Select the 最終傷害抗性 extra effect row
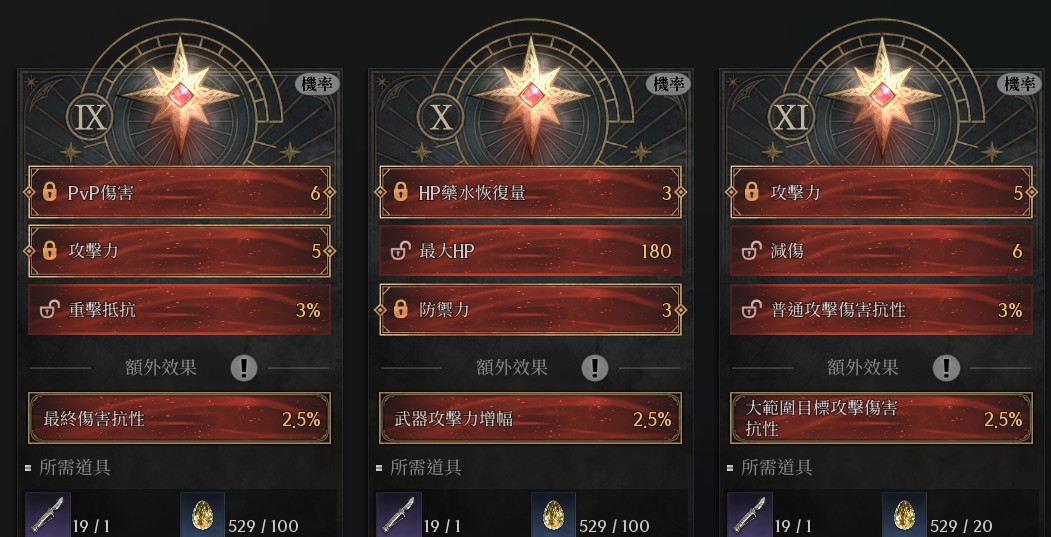1051x537 pixels. pos(179,419)
